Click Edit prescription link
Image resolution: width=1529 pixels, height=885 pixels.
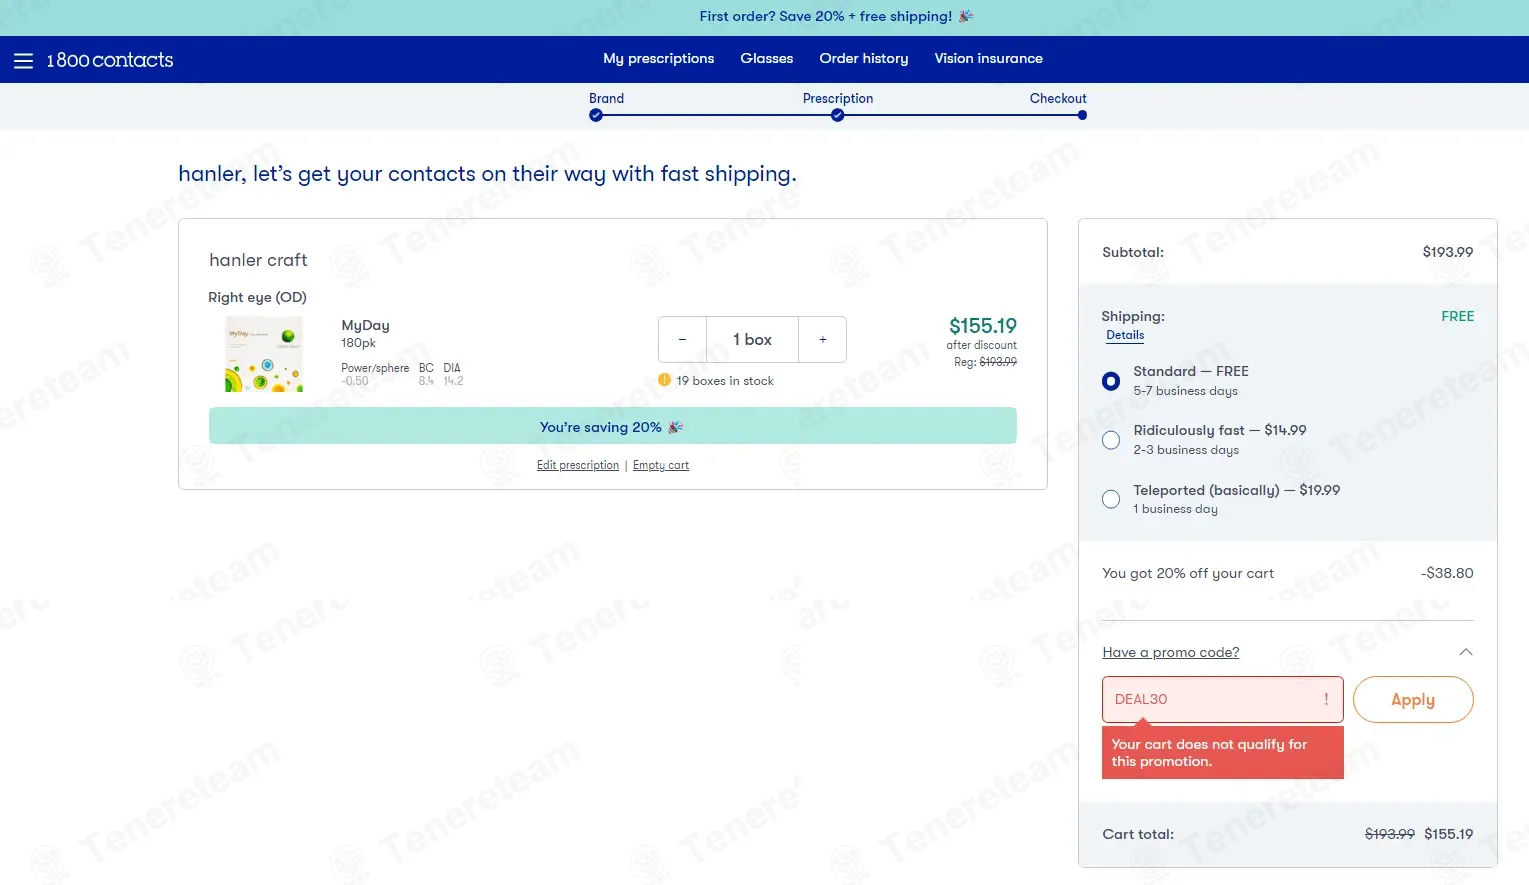coord(578,465)
